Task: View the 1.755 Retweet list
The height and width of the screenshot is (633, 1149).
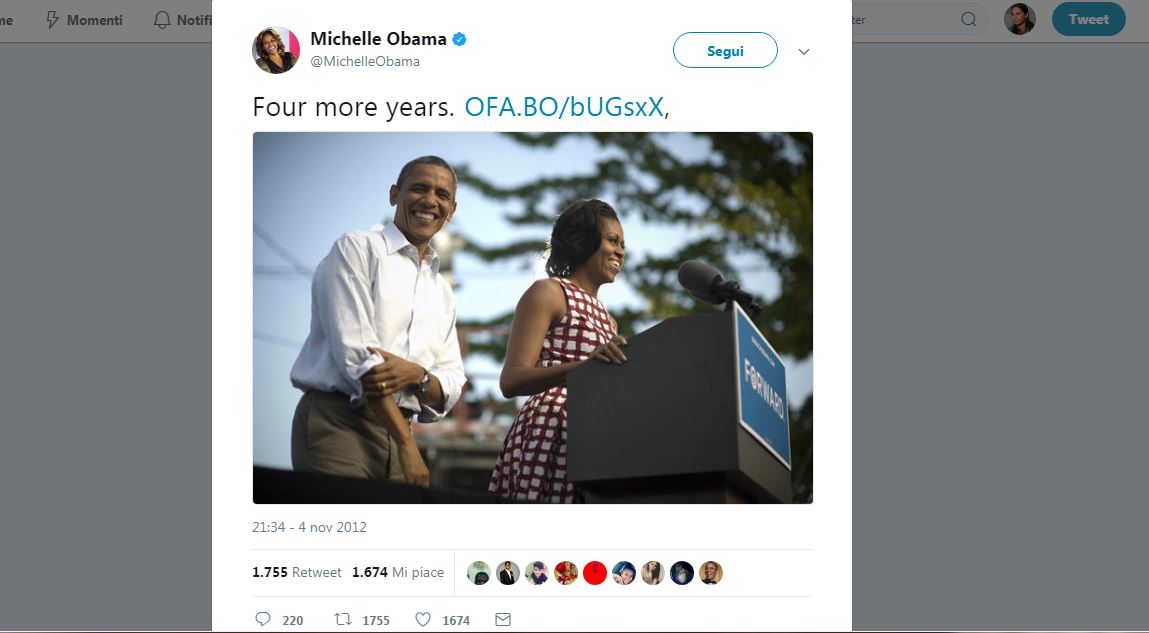Action: point(297,573)
